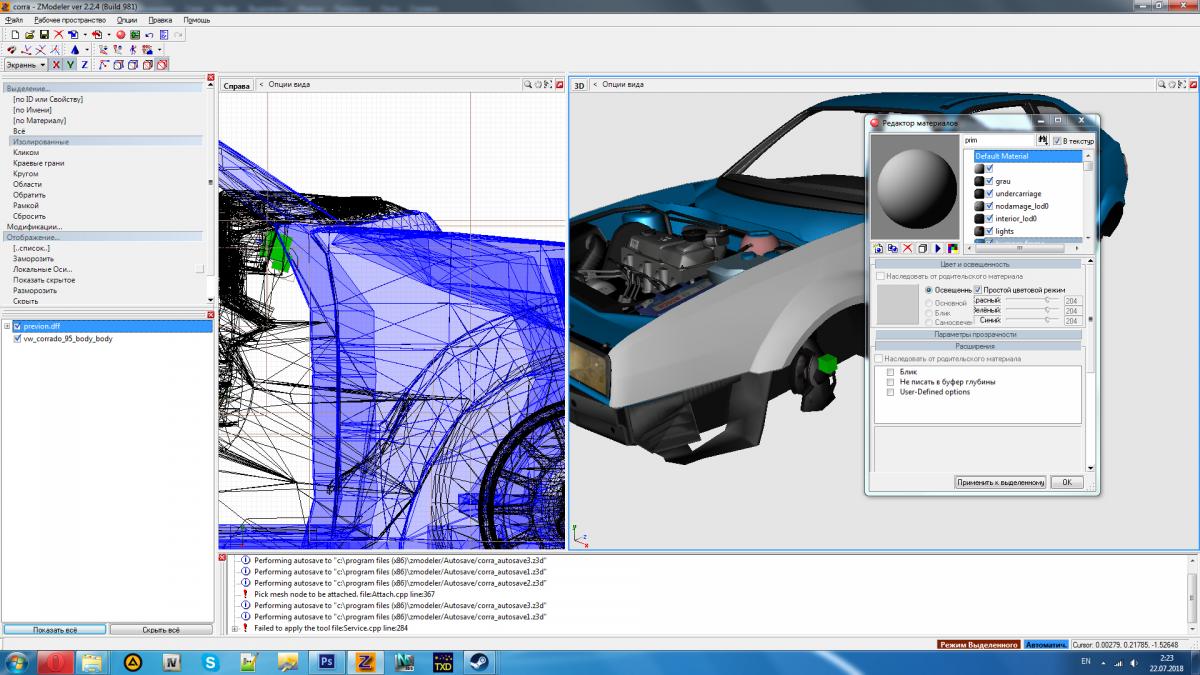Toggle the Z axis constraint button
The width and height of the screenshot is (1200, 675).
pyautogui.click(x=84, y=64)
